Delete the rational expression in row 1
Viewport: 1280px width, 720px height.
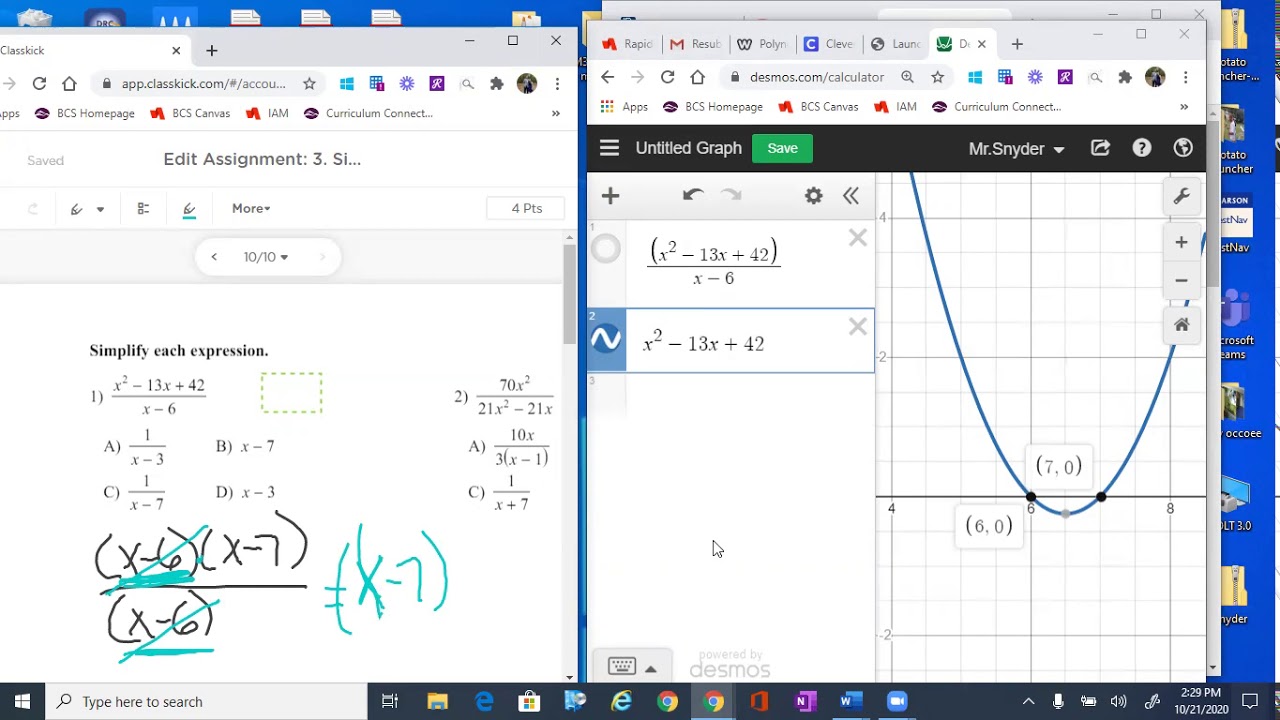tap(858, 238)
